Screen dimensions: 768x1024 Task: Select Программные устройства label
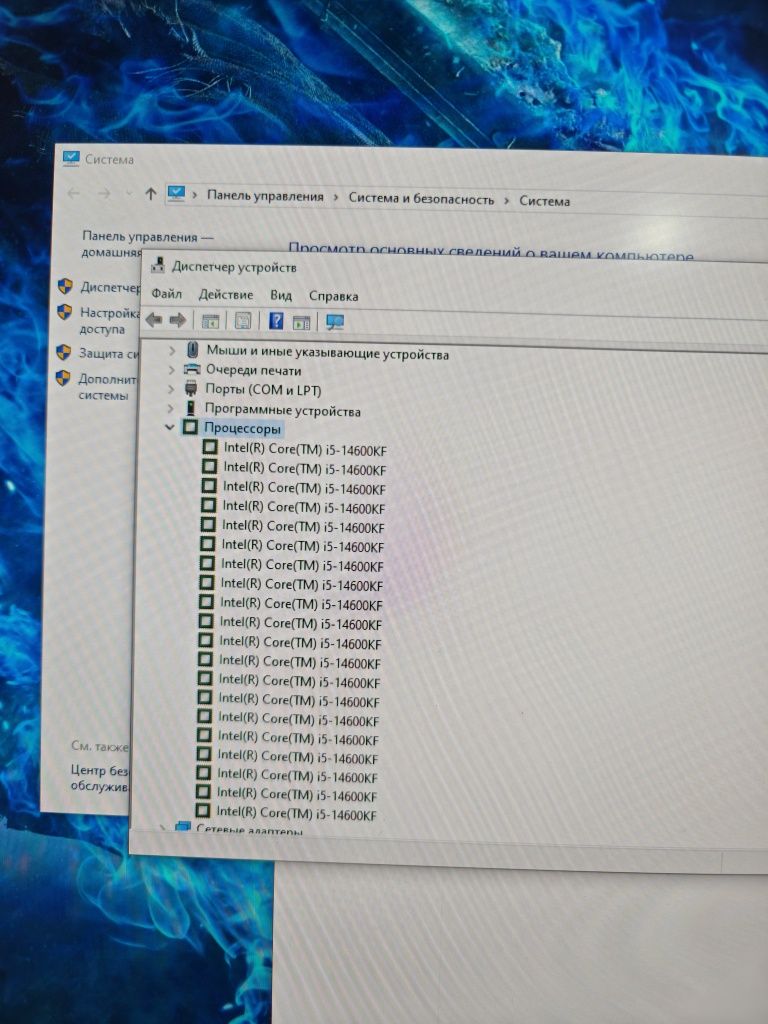[x=282, y=409]
